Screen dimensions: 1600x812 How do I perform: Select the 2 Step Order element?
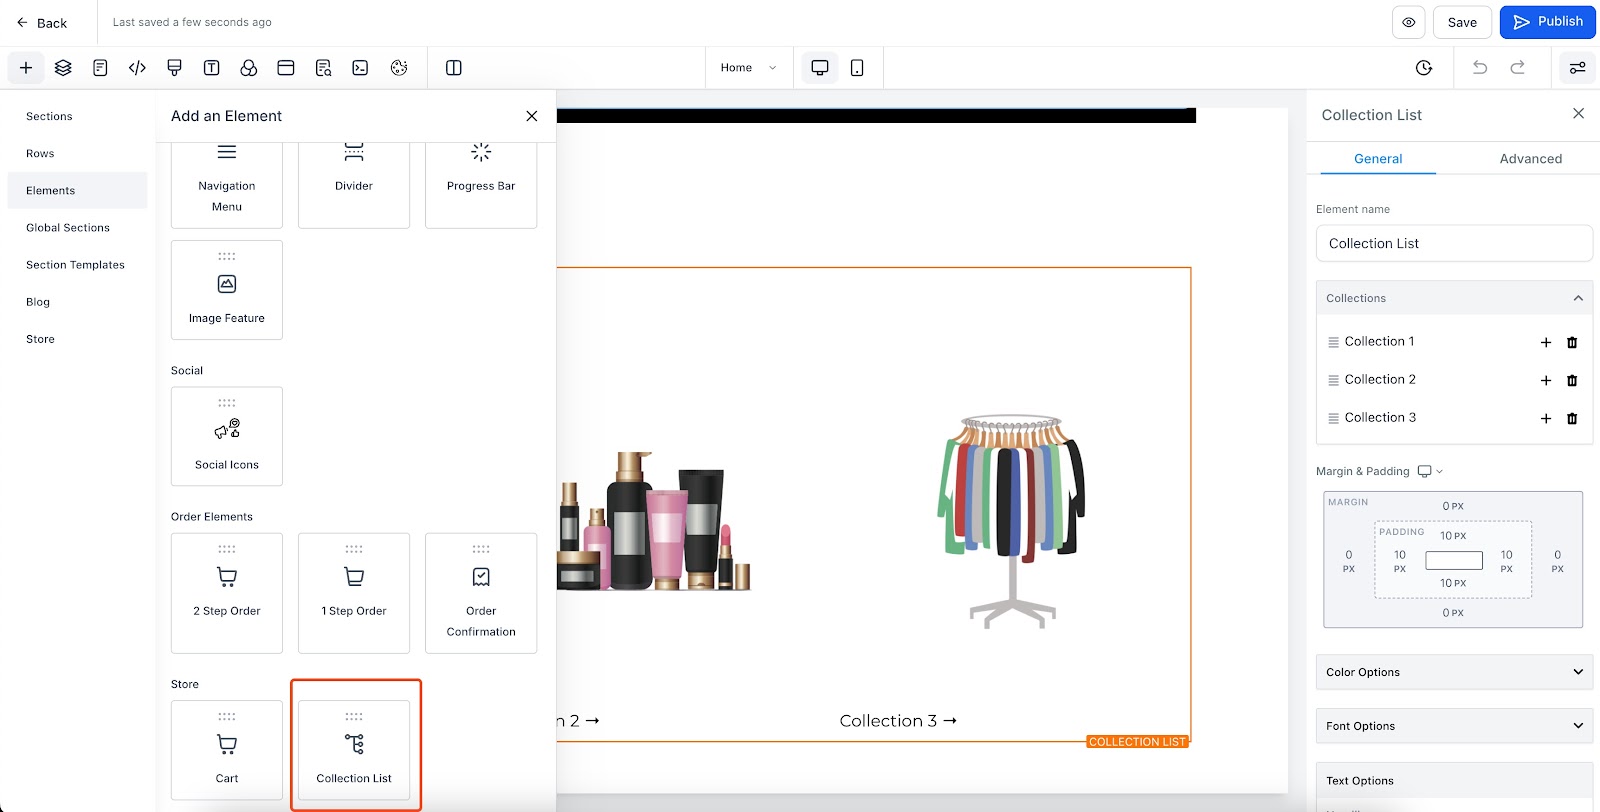click(x=227, y=593)
